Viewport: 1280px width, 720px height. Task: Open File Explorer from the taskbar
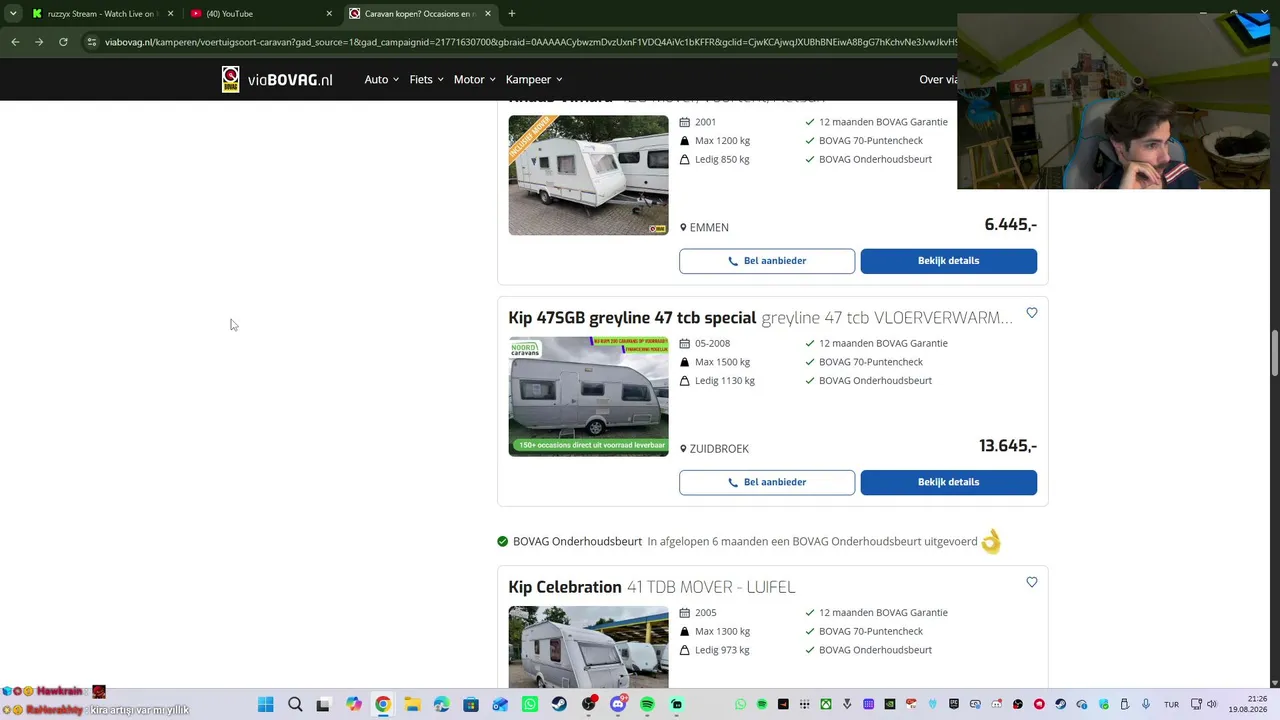tap(412, 704)
